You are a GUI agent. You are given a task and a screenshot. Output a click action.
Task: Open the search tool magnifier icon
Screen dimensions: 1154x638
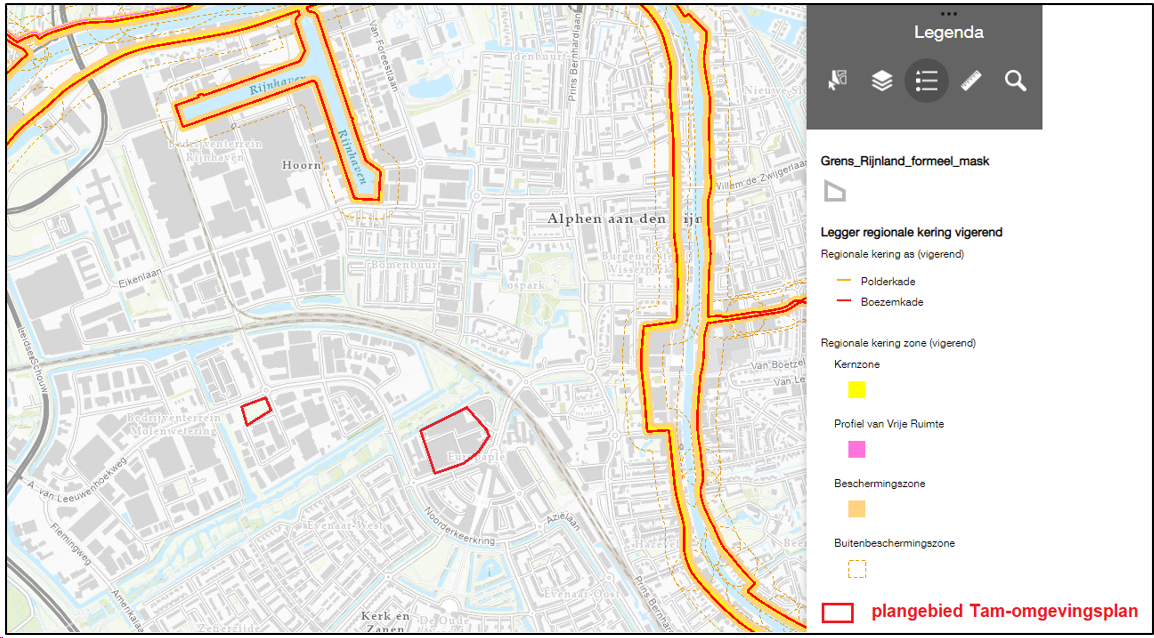click(1014, 80)
